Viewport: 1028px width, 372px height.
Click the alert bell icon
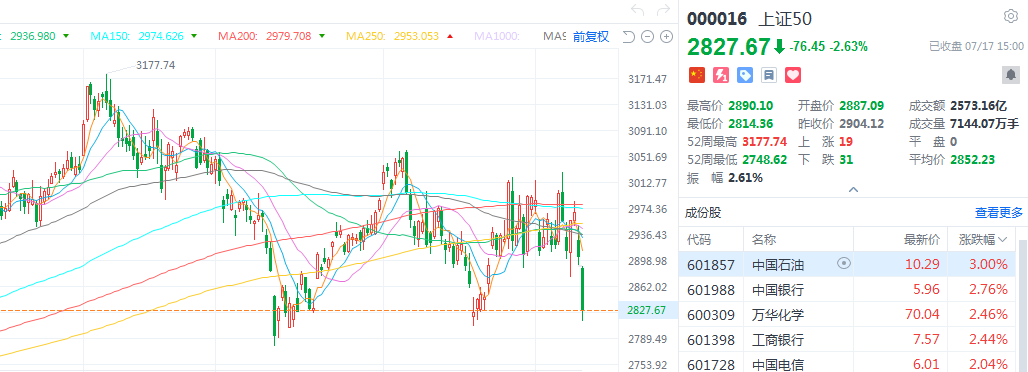point(1011,75)
